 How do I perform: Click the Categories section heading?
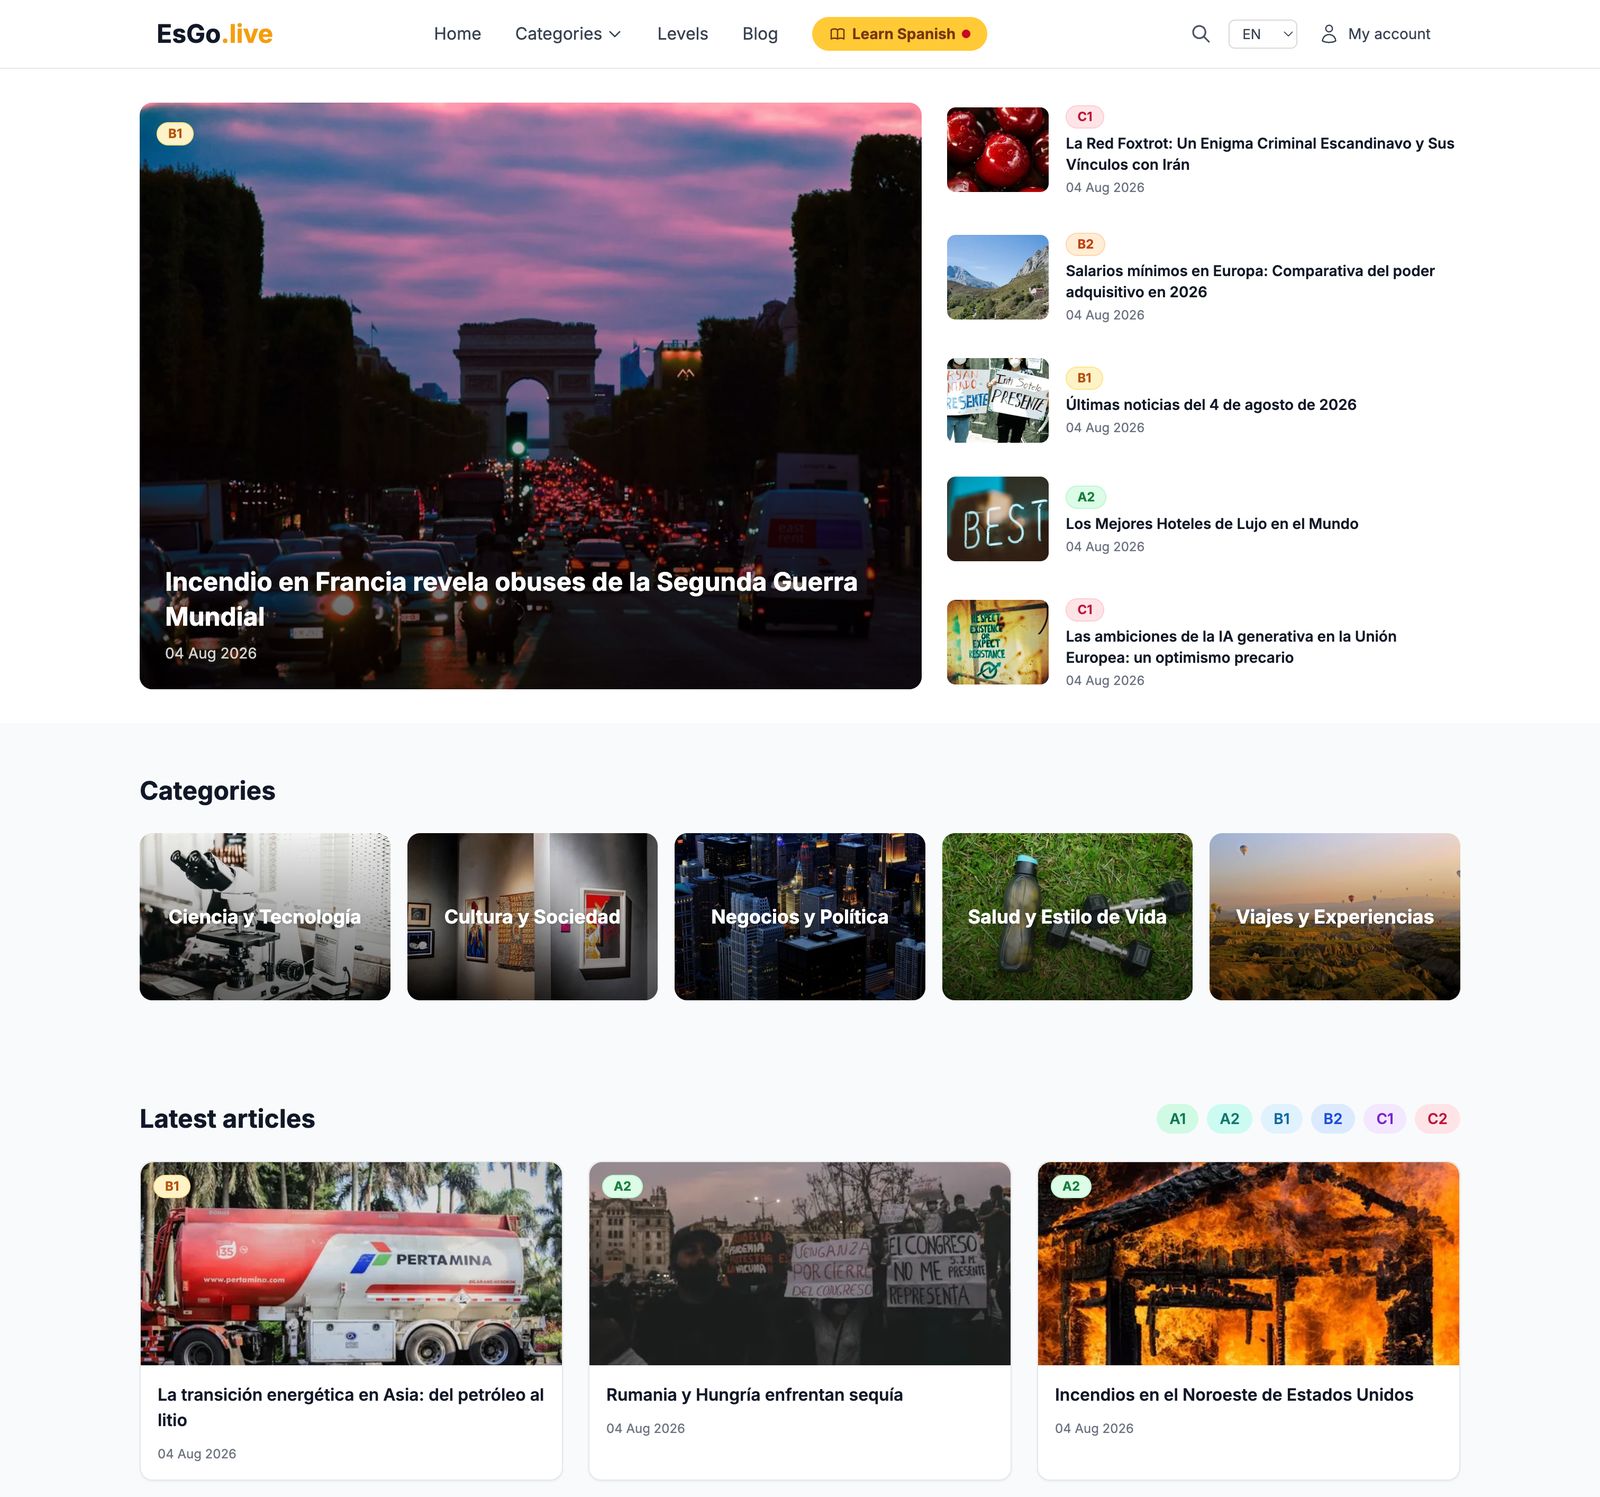207,791
